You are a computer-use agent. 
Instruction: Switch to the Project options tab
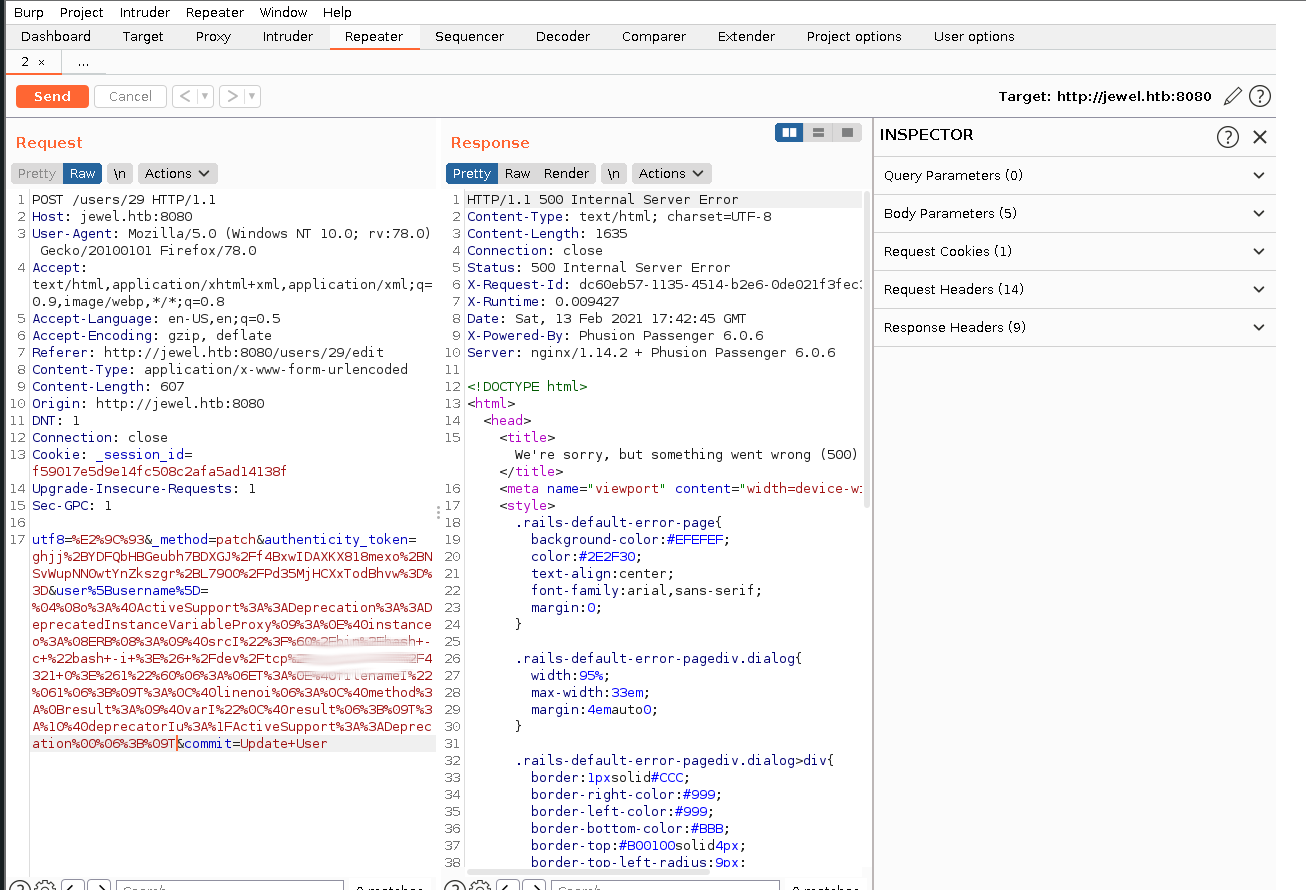pos(854,36)
